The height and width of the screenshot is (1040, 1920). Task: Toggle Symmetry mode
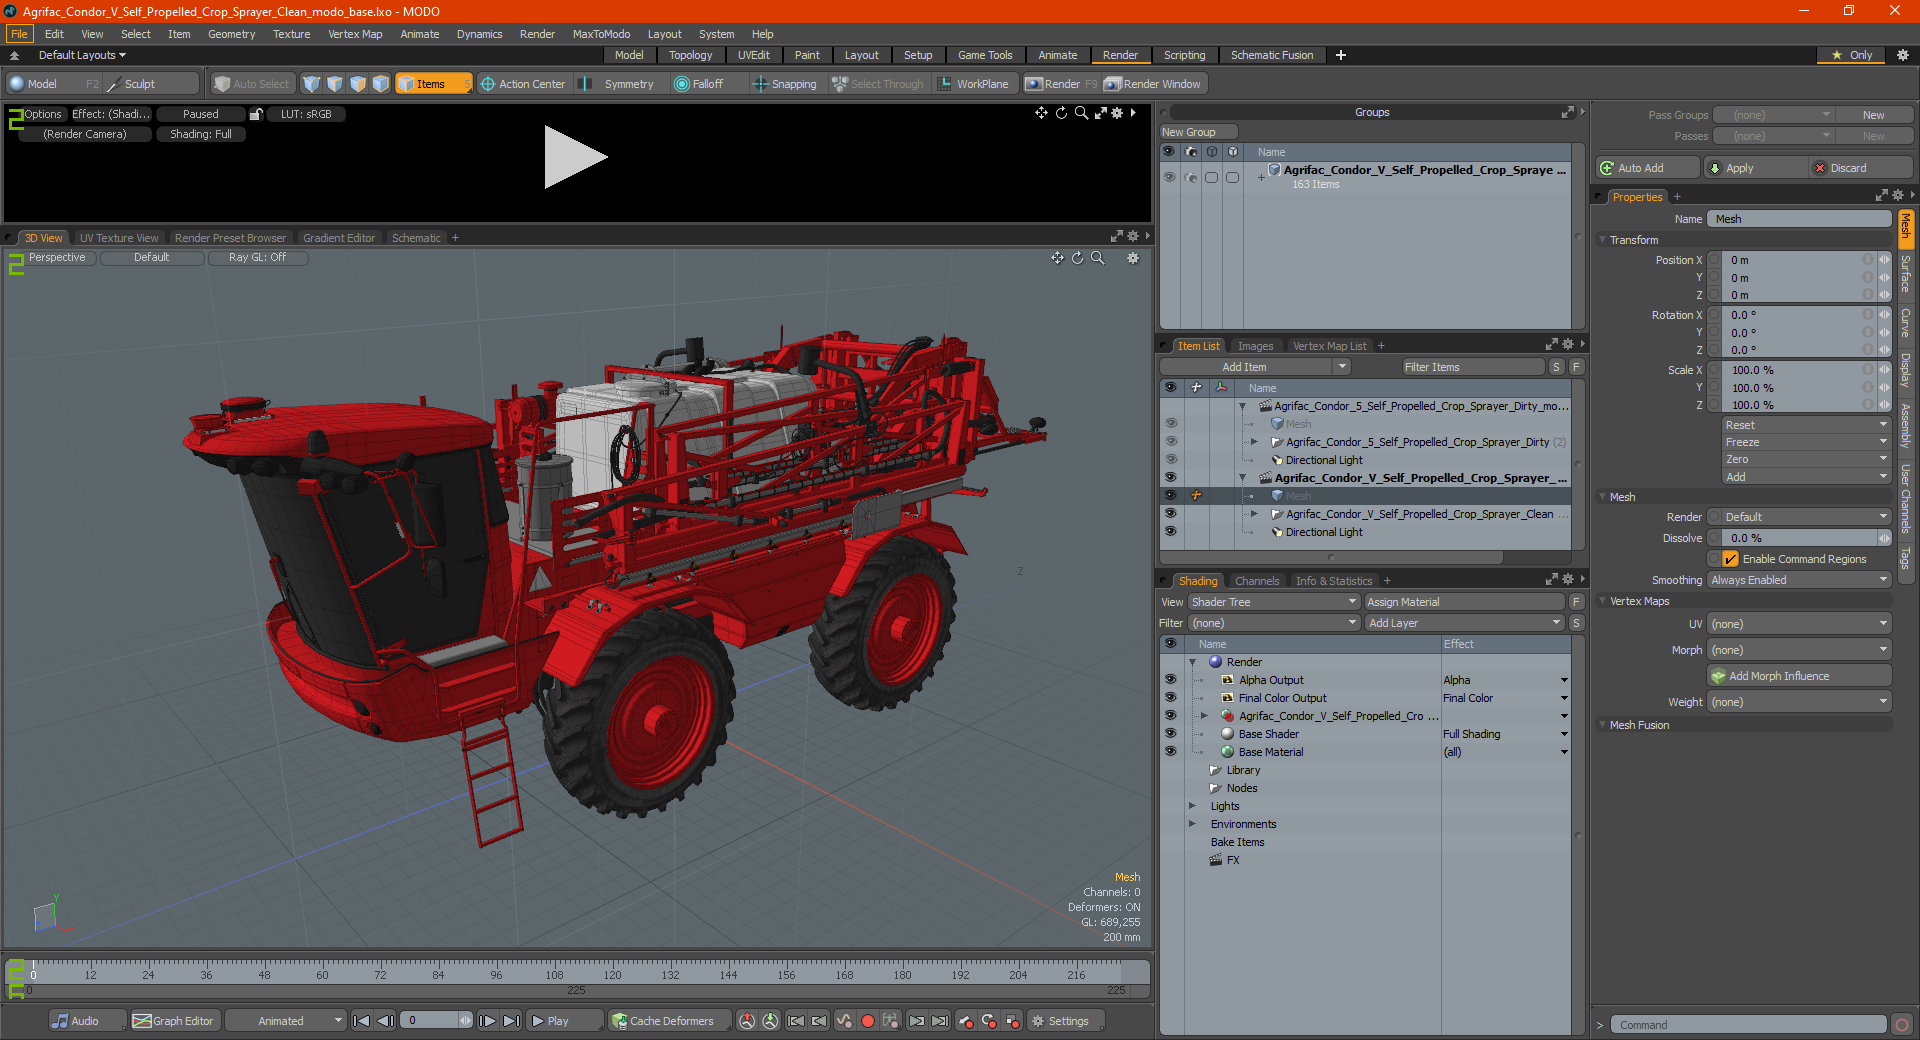[x=618, y=84]
